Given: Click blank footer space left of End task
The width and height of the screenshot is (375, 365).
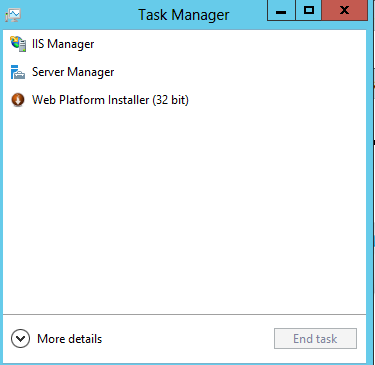Looking at the screenshot, I should tap(187, 339).
